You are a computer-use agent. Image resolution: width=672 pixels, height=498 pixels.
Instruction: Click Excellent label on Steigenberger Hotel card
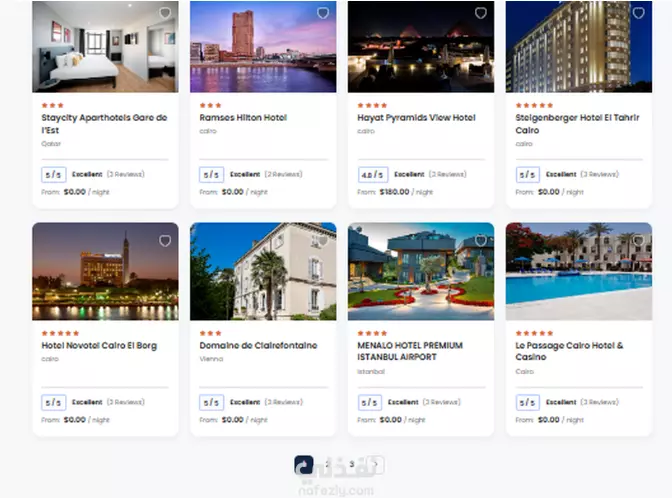pos(561,174)
